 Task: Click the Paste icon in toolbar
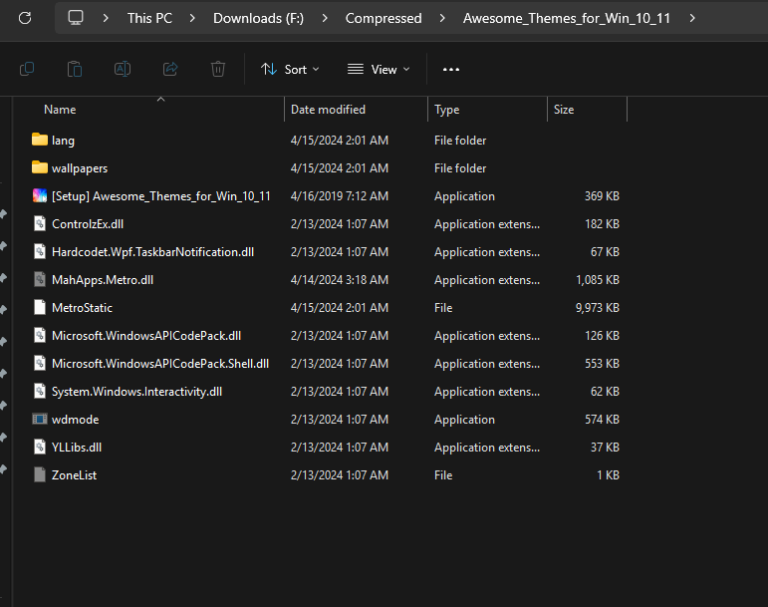[x=74, y=69]
